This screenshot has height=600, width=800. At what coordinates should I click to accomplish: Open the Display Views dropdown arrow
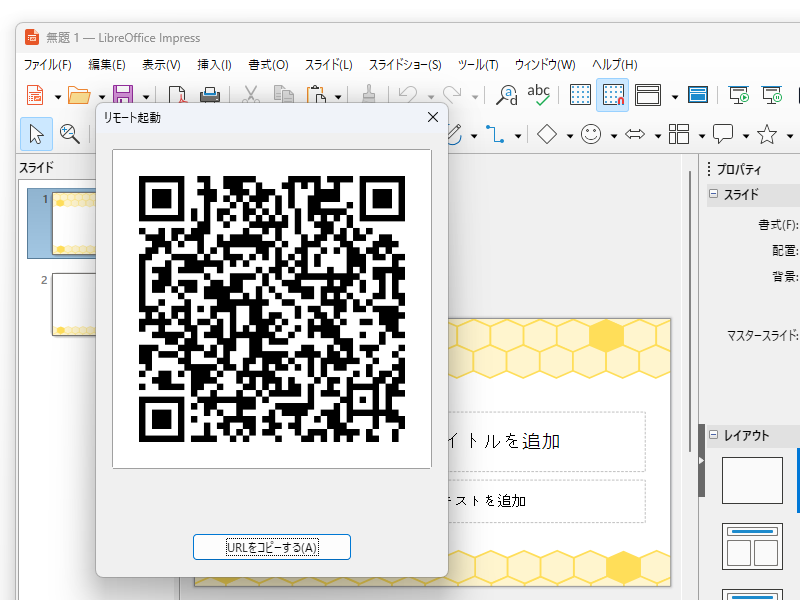[x=674, y=97]
